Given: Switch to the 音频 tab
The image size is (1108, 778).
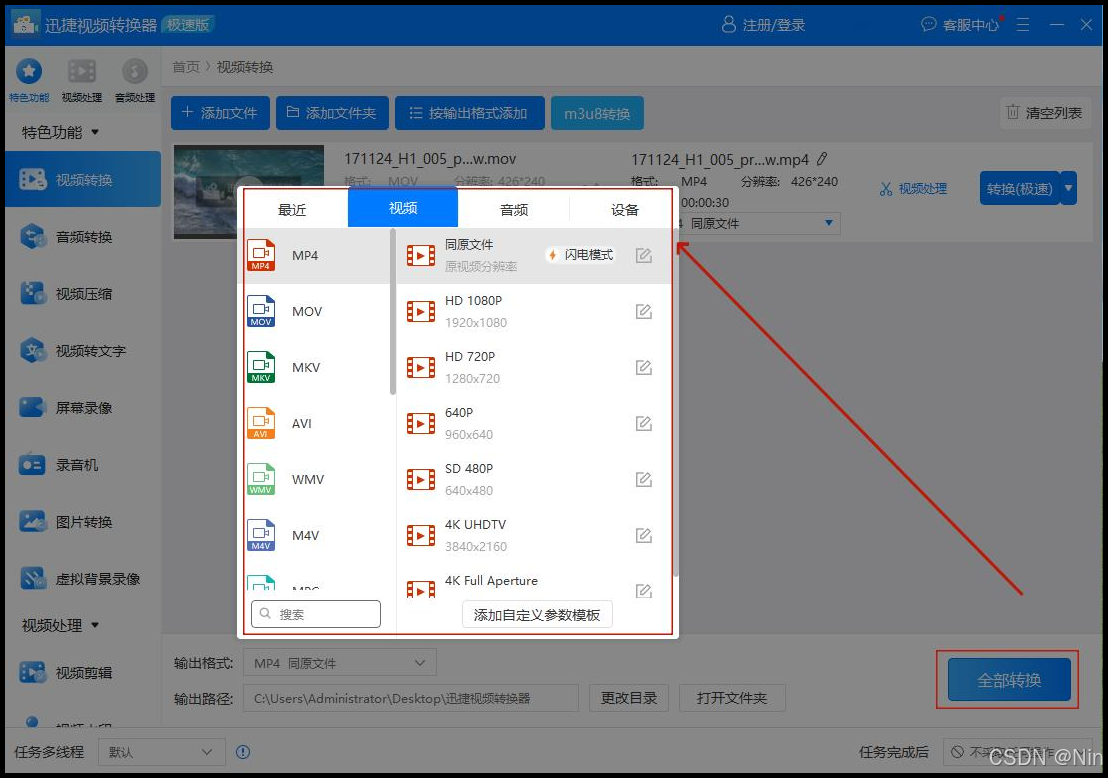Looking at the screenshot, I should tap(514, 209).
